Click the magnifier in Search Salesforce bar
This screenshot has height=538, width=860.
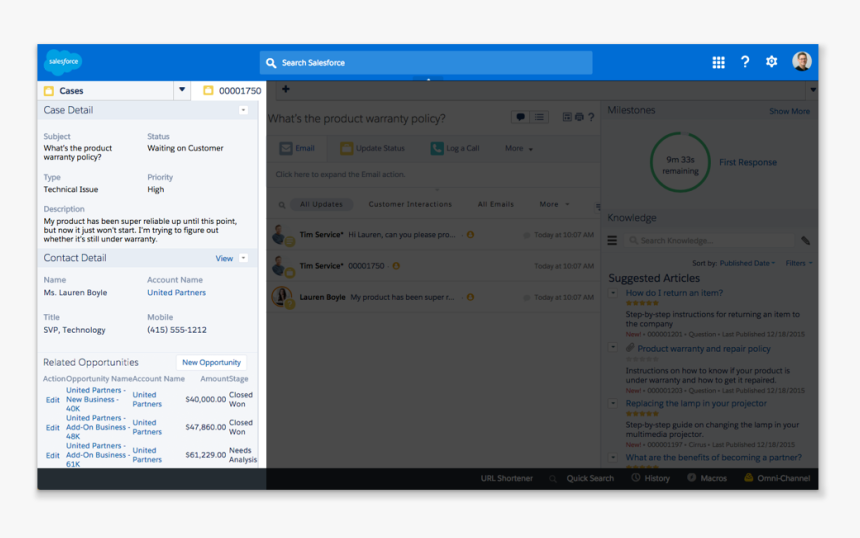pos(271,63)
